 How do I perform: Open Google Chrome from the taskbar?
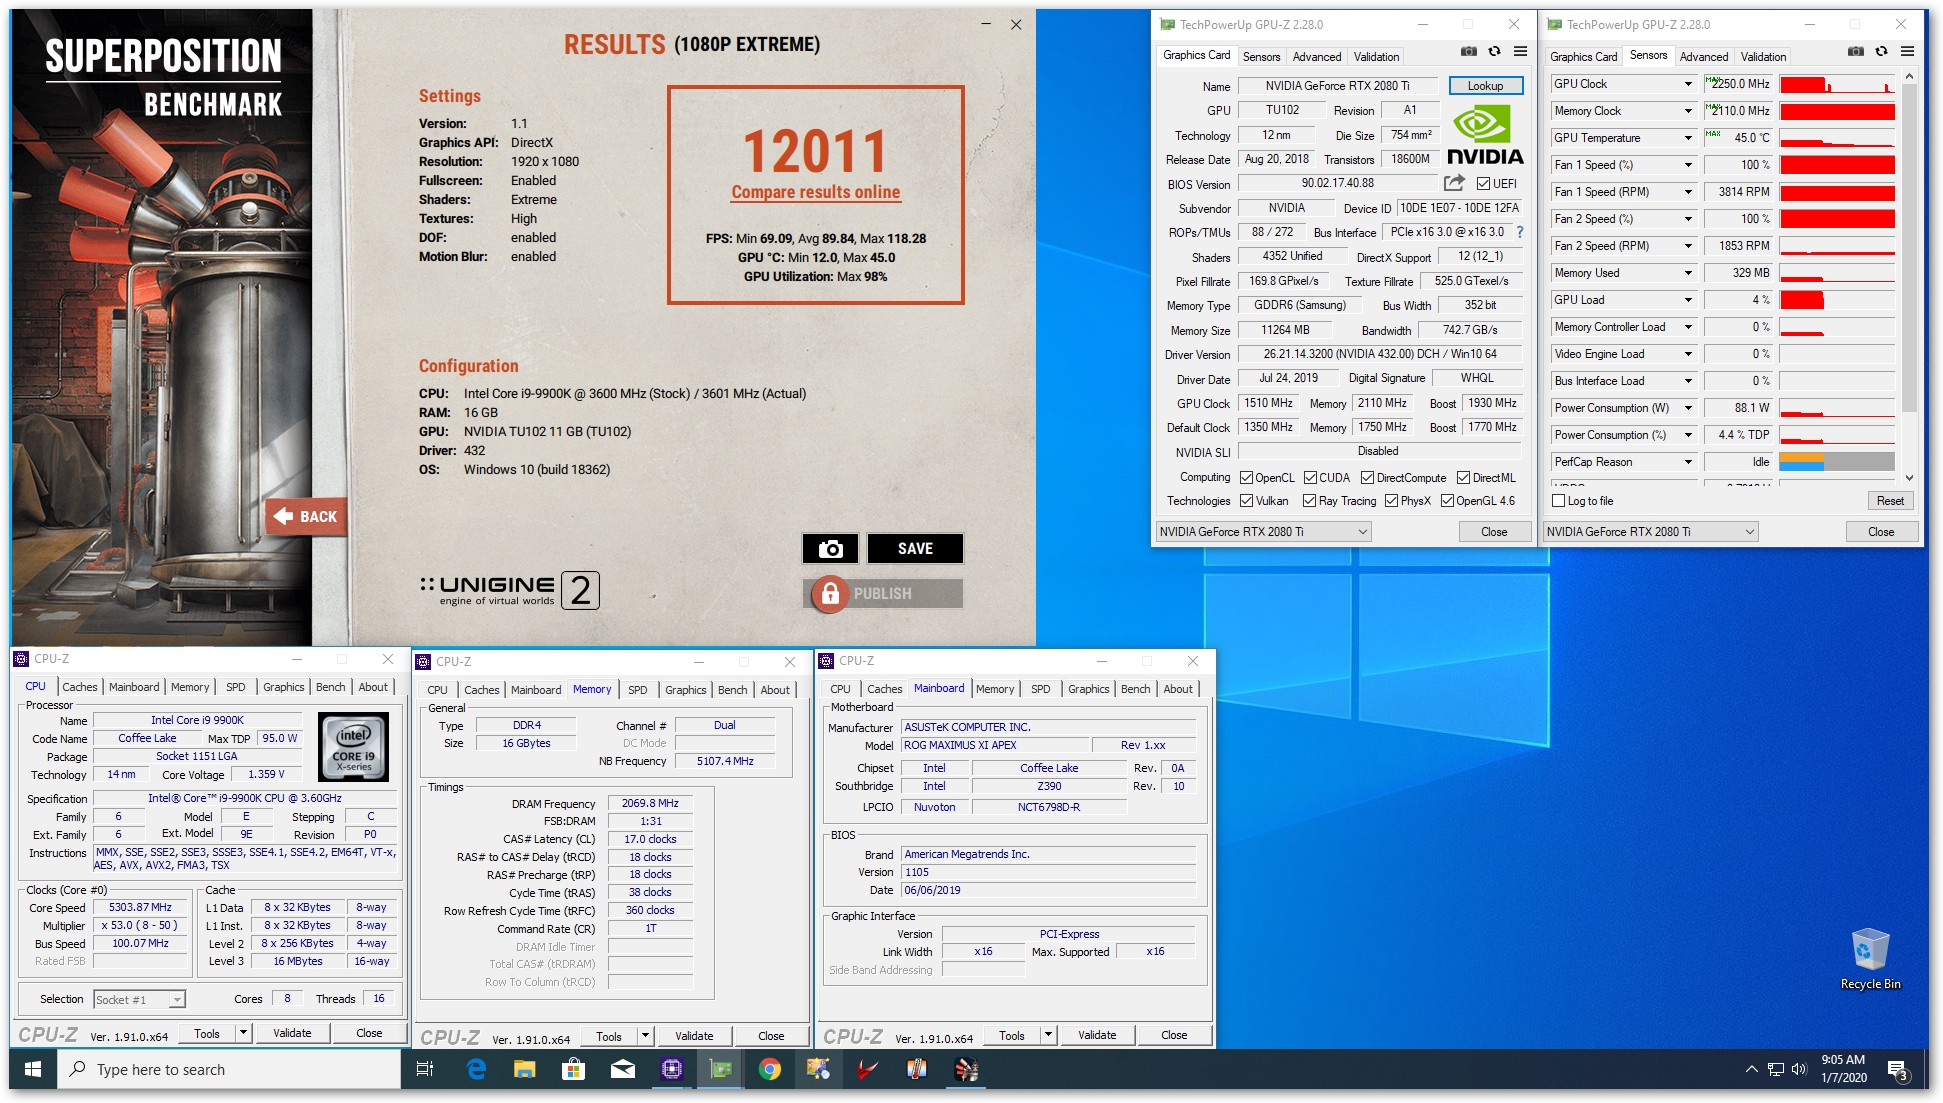point(769,1069)
